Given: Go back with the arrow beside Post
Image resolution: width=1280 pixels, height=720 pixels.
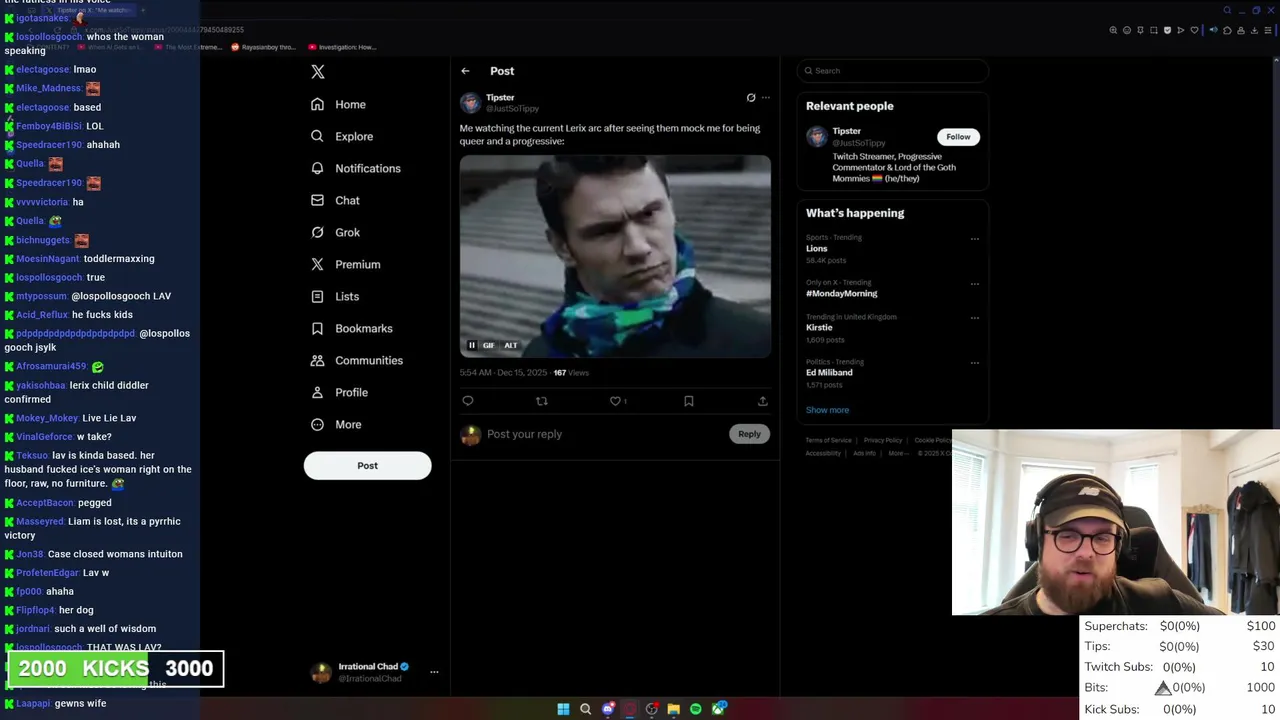Looking at the screenshot, I should coord(465,71).
